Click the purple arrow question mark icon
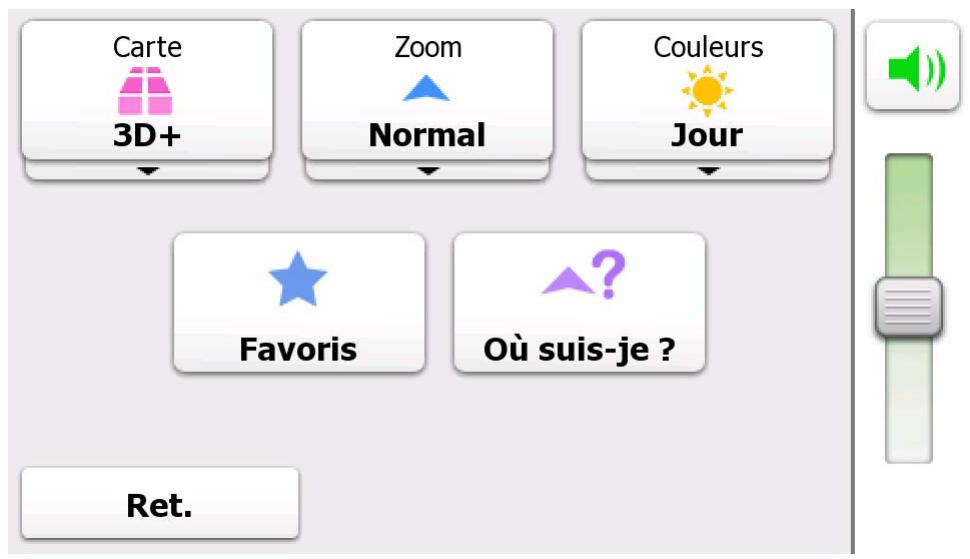 point(584,278)
